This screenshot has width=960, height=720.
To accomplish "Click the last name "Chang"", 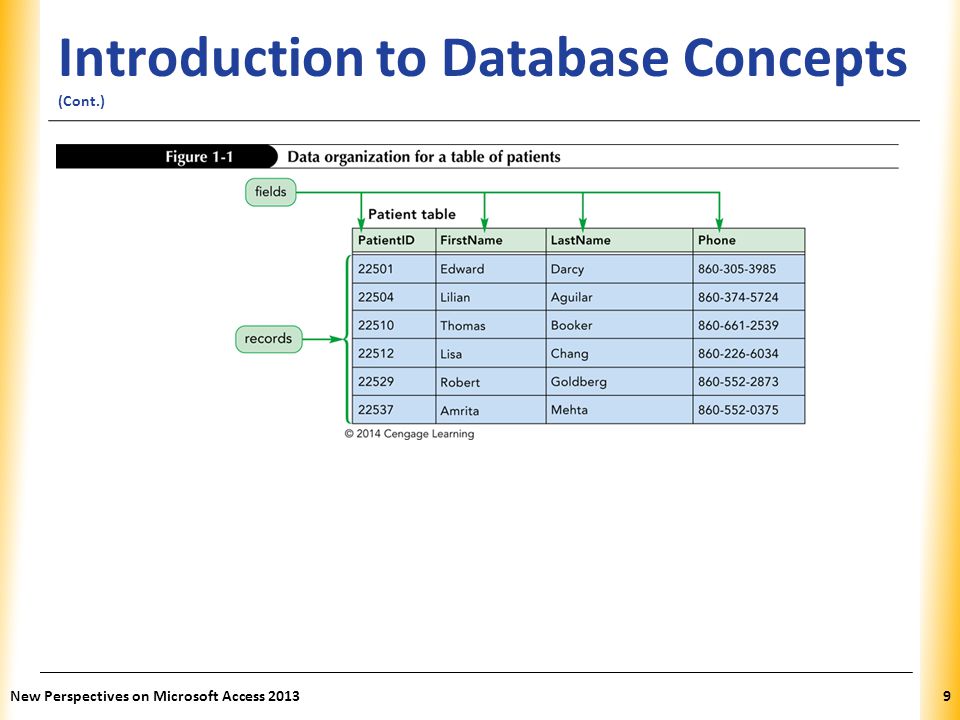I will (x=569, y=354).
